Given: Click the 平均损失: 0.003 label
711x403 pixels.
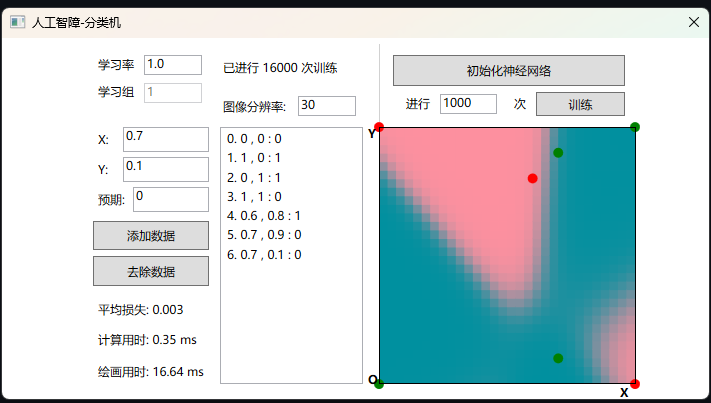Looking at the screenshot, I should point(141,310).
